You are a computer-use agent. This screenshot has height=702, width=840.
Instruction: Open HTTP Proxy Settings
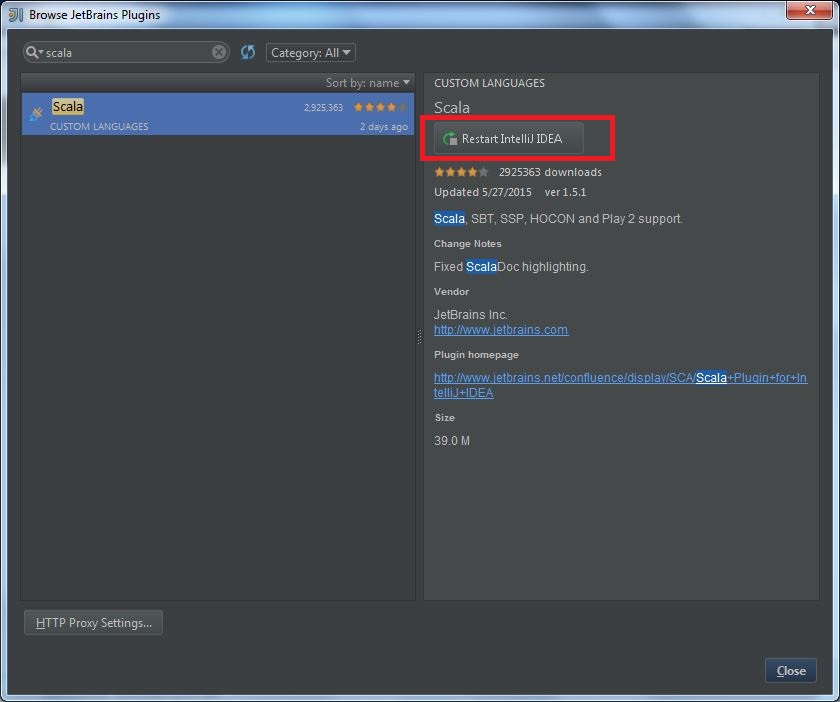click(93, 622)
